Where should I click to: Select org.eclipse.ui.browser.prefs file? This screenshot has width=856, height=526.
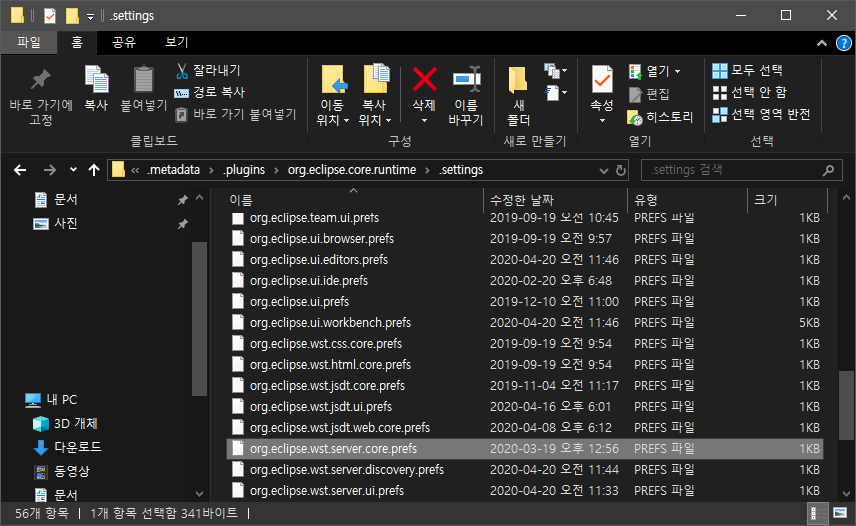(x=525, y=238)
